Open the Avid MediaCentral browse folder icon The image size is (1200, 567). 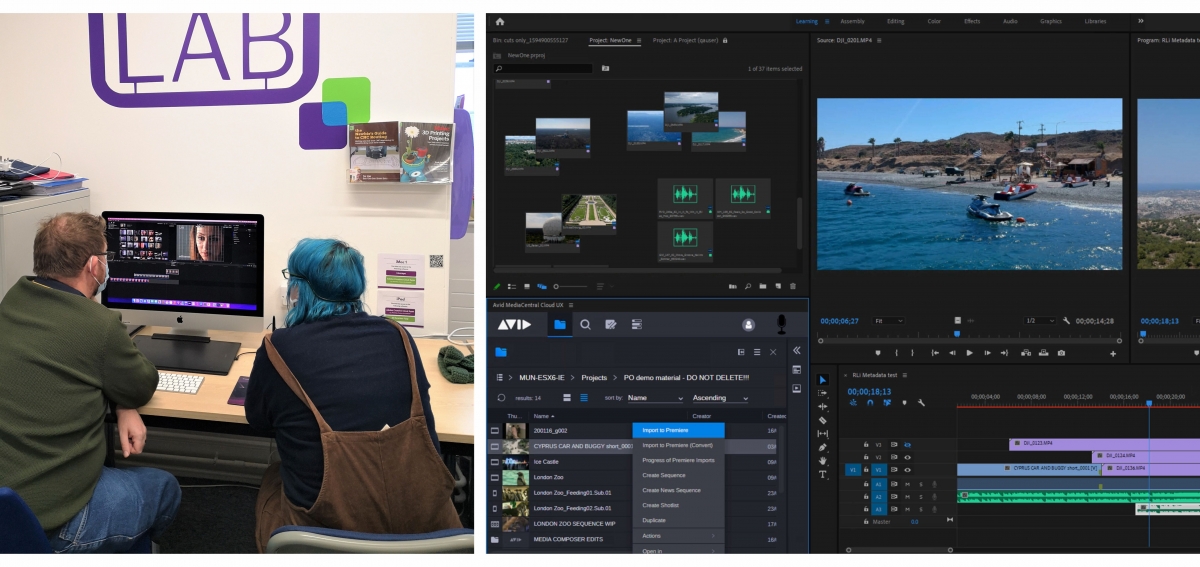pos(560,324)
